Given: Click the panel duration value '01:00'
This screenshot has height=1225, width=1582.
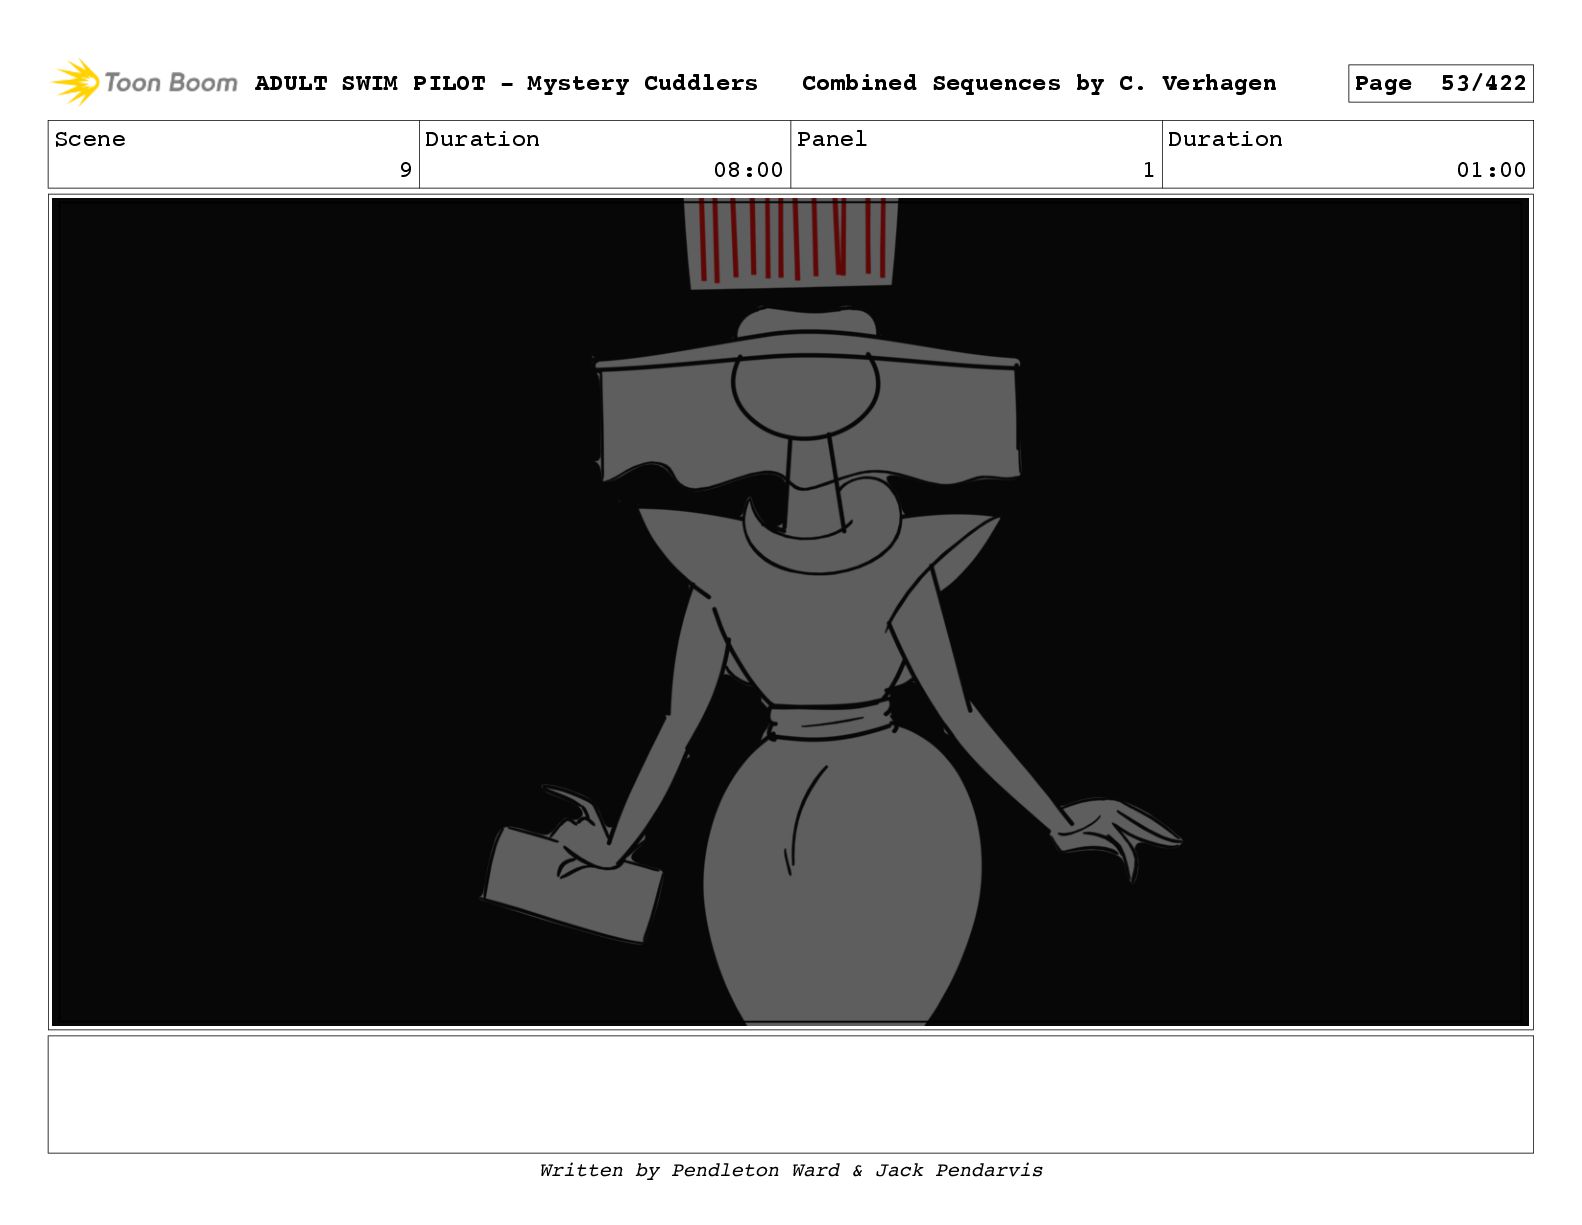Looking at the screenshot, I should [1491, 170].
